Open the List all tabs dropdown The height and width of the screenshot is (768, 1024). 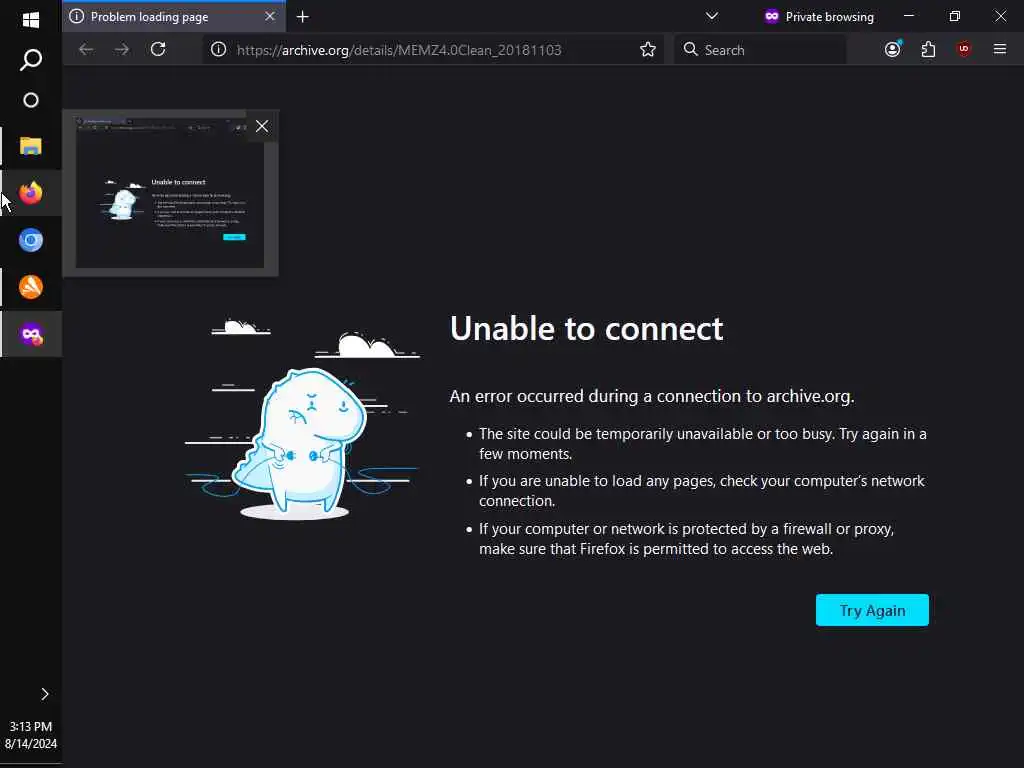(712, 16)
